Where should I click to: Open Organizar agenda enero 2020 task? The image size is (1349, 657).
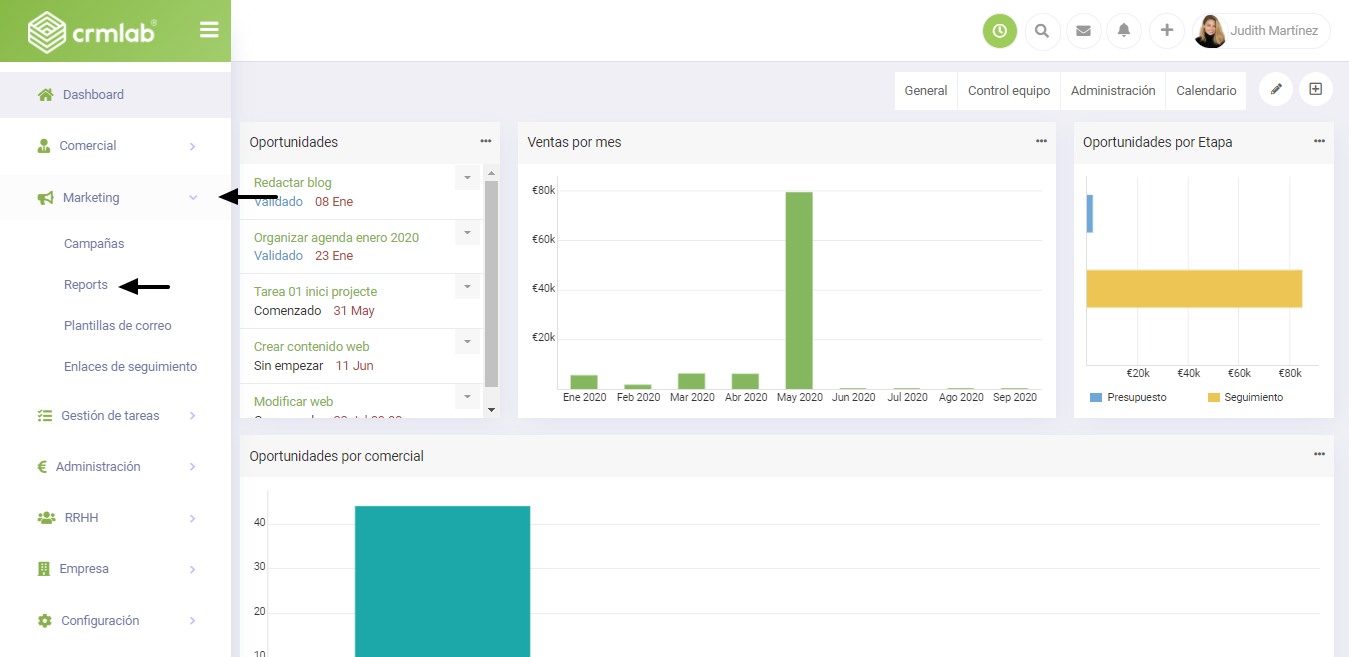coord(336,238)
